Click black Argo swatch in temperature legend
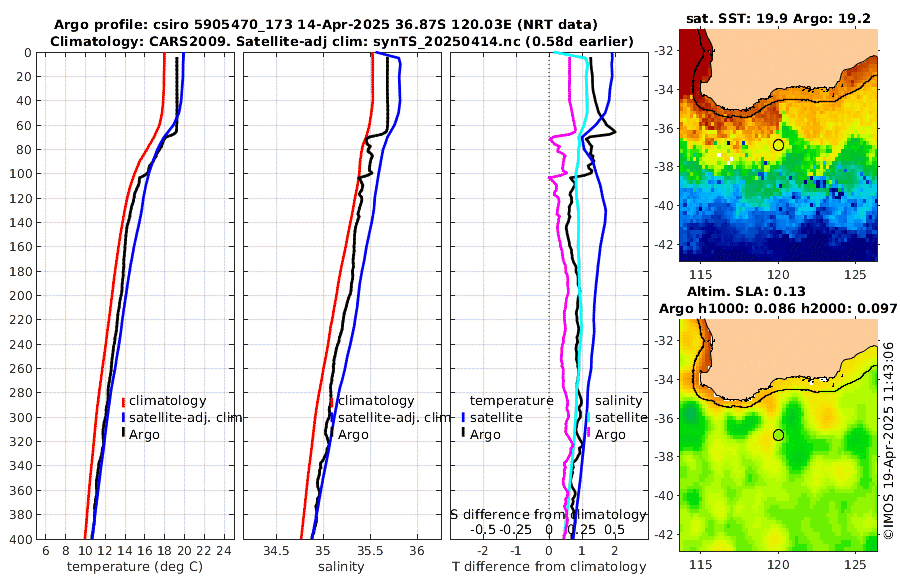 [123, 434]
